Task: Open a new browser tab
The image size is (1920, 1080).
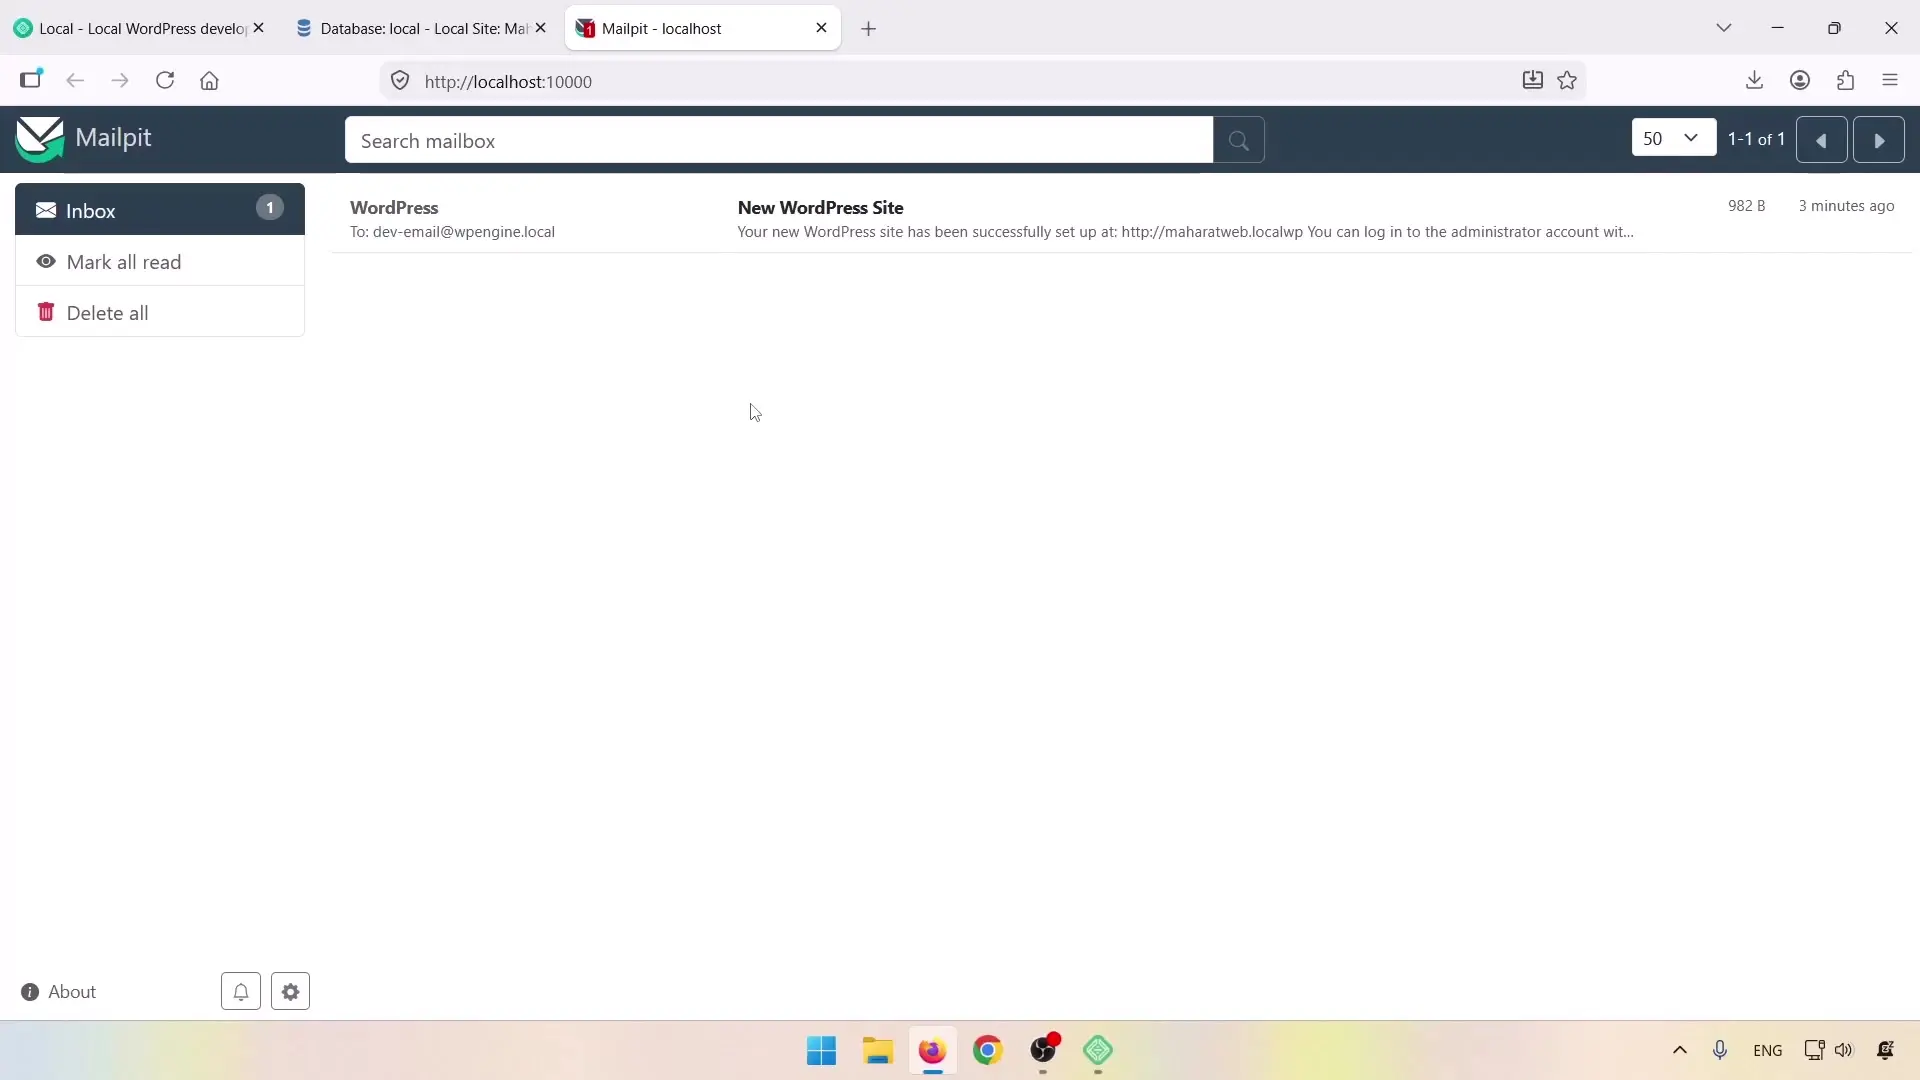Action: [x=869, y=29]
